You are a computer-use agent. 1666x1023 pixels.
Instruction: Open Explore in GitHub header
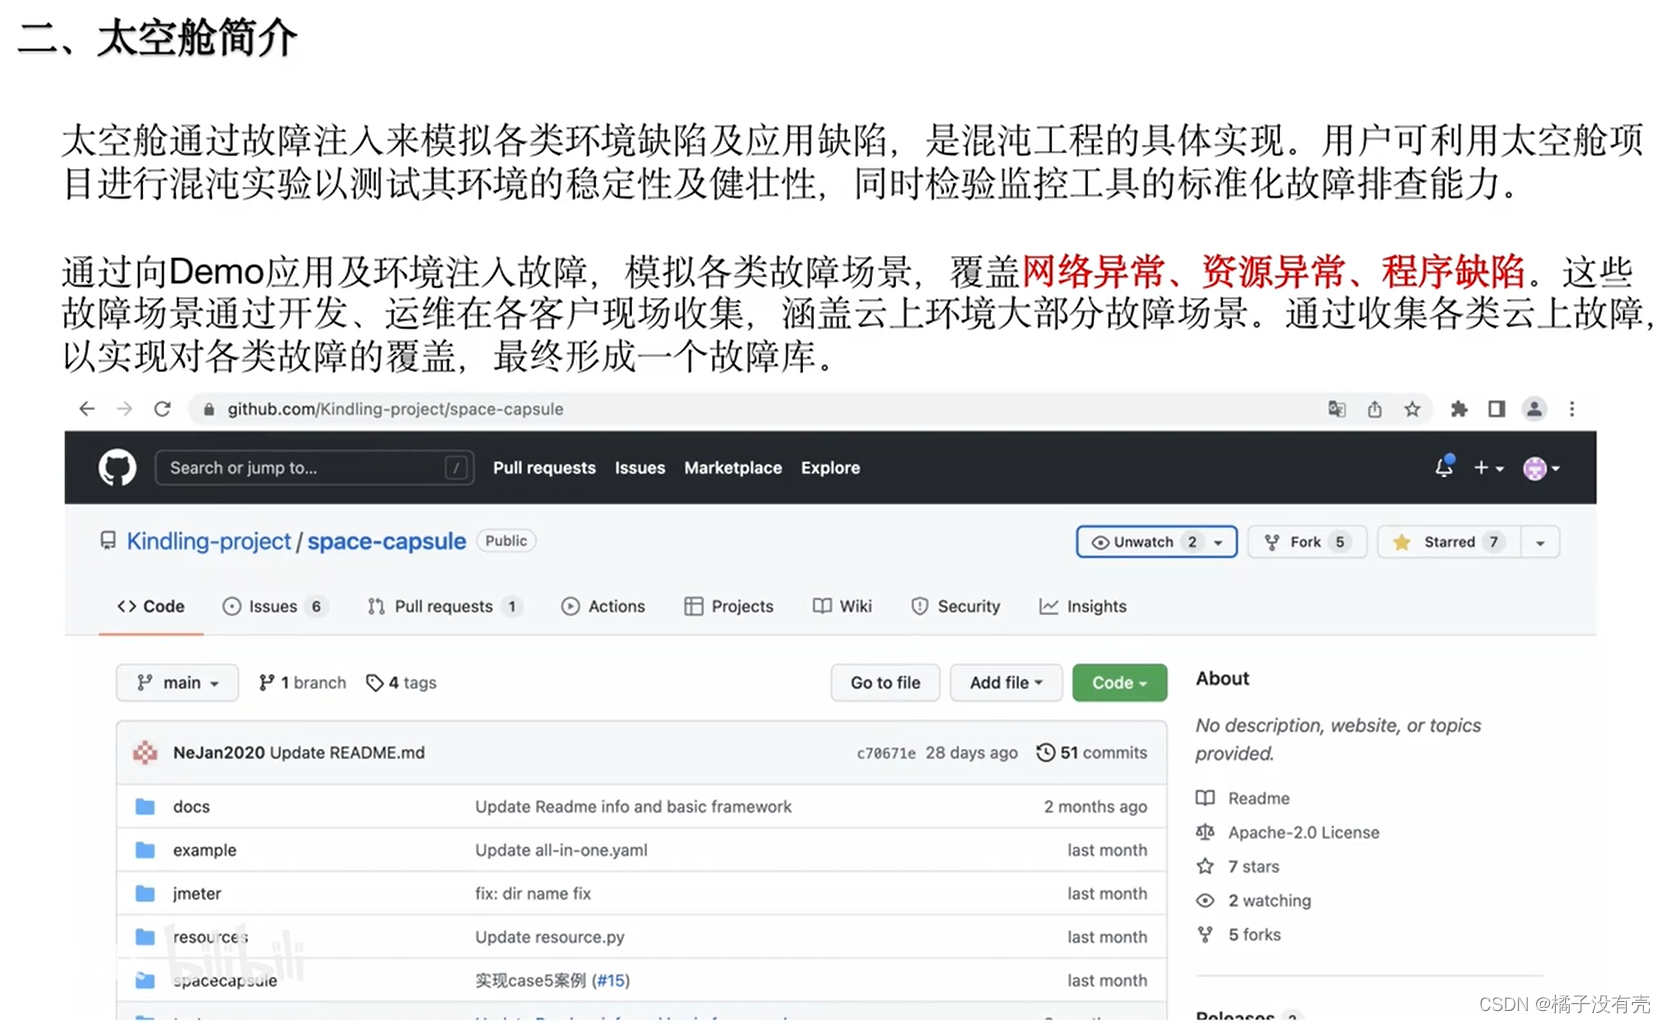[x=830, y=467]
